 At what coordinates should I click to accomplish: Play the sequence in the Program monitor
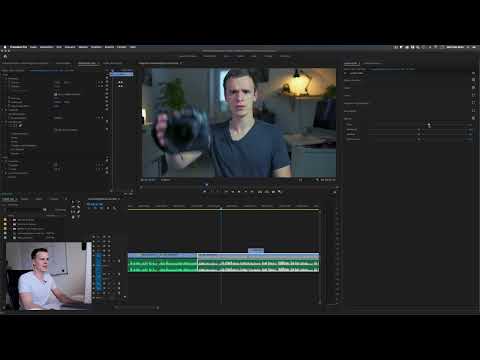239,192
